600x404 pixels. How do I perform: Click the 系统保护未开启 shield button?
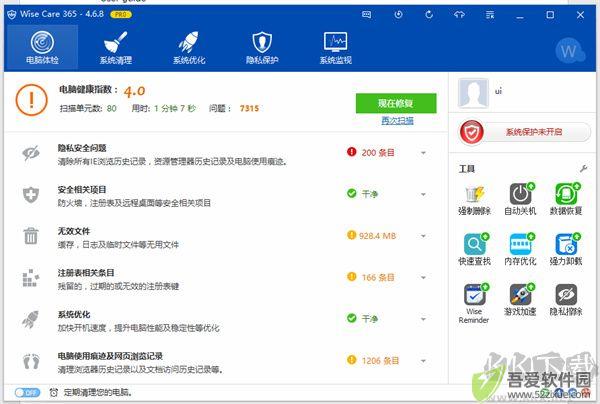click(x=525, y=132)
